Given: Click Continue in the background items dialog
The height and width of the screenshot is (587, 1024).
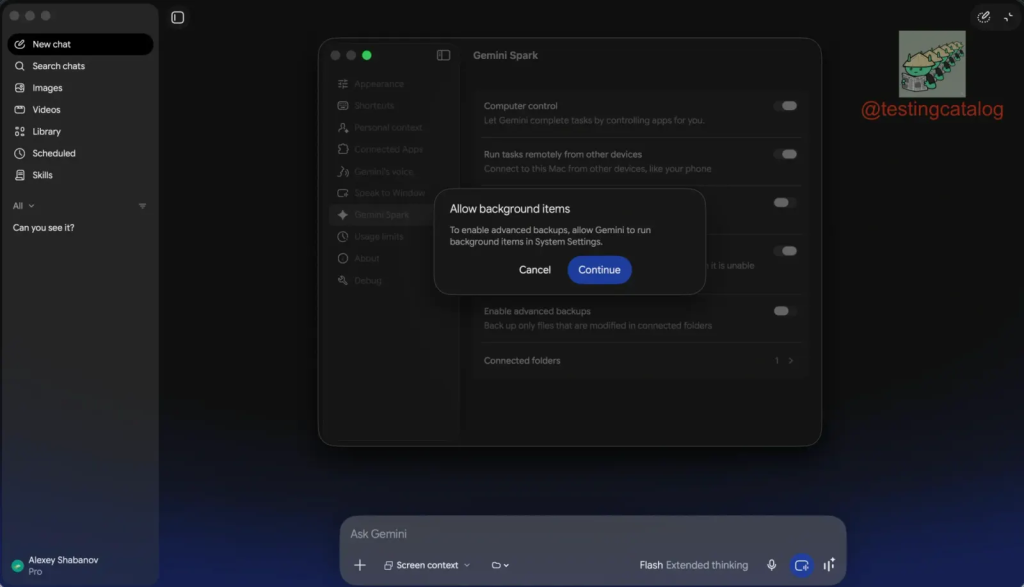Looking at the screenshot, I should tap(599, 270).
